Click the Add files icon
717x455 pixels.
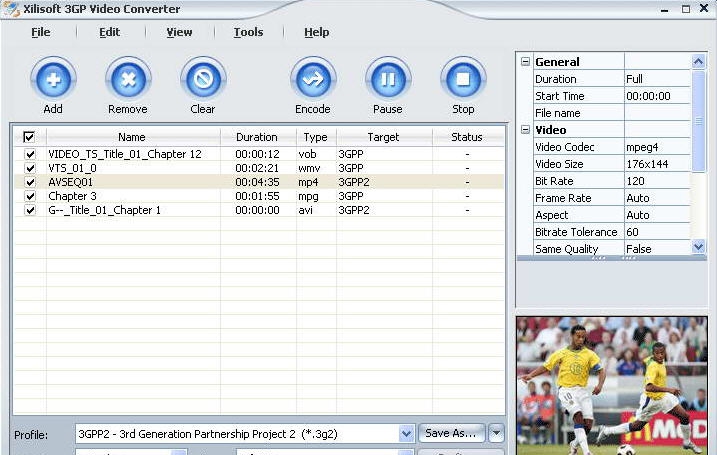[53, 79]
